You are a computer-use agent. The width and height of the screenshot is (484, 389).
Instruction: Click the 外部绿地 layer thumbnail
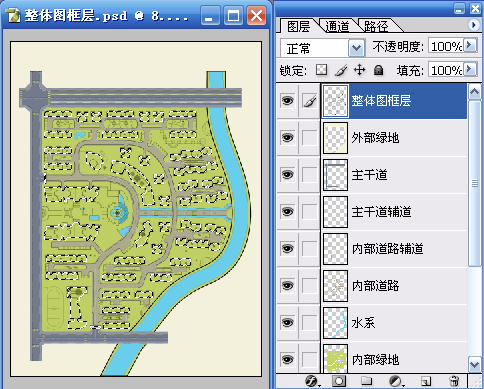tap(335, 138)
